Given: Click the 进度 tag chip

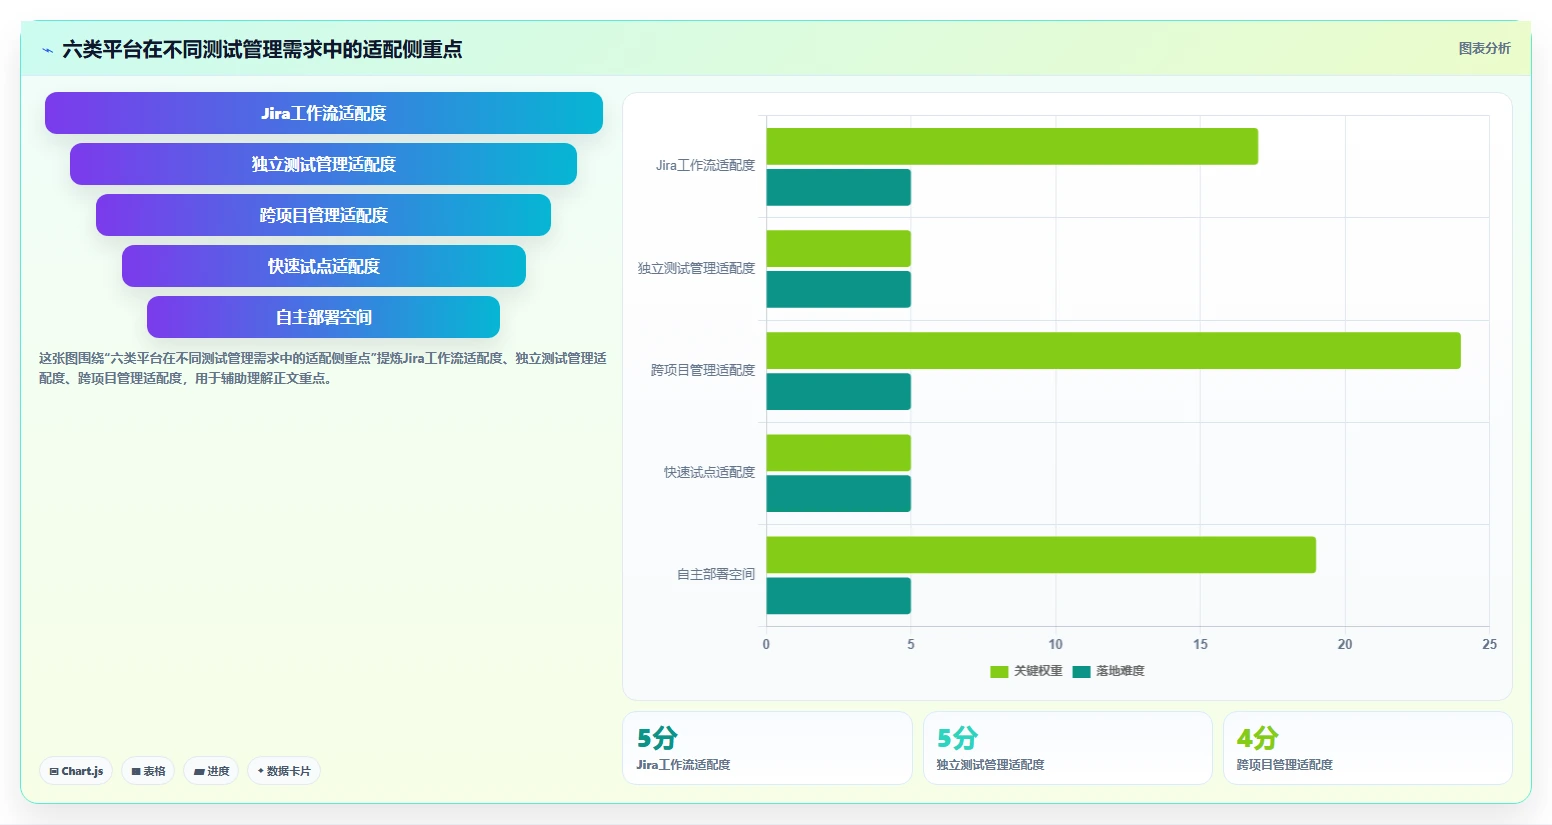Looking at the screenshot, I should tap(211, 771).
